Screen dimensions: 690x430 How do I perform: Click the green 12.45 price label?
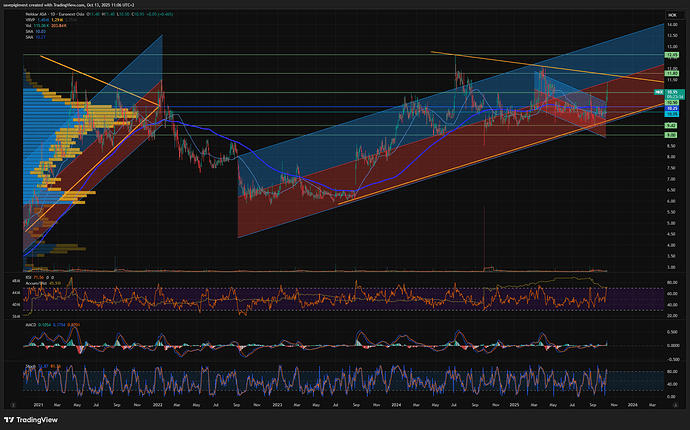coord(672,56)
